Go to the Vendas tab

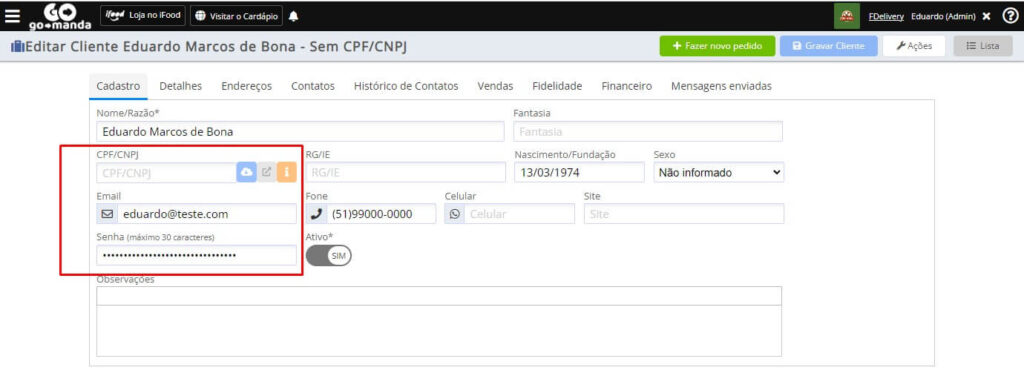pos(495,86)
